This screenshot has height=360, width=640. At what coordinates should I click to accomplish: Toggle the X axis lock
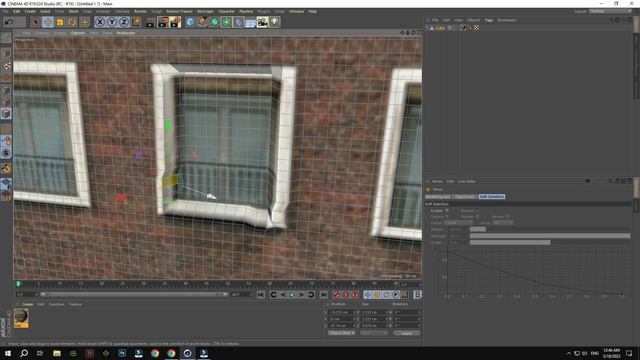click(100, 22)
